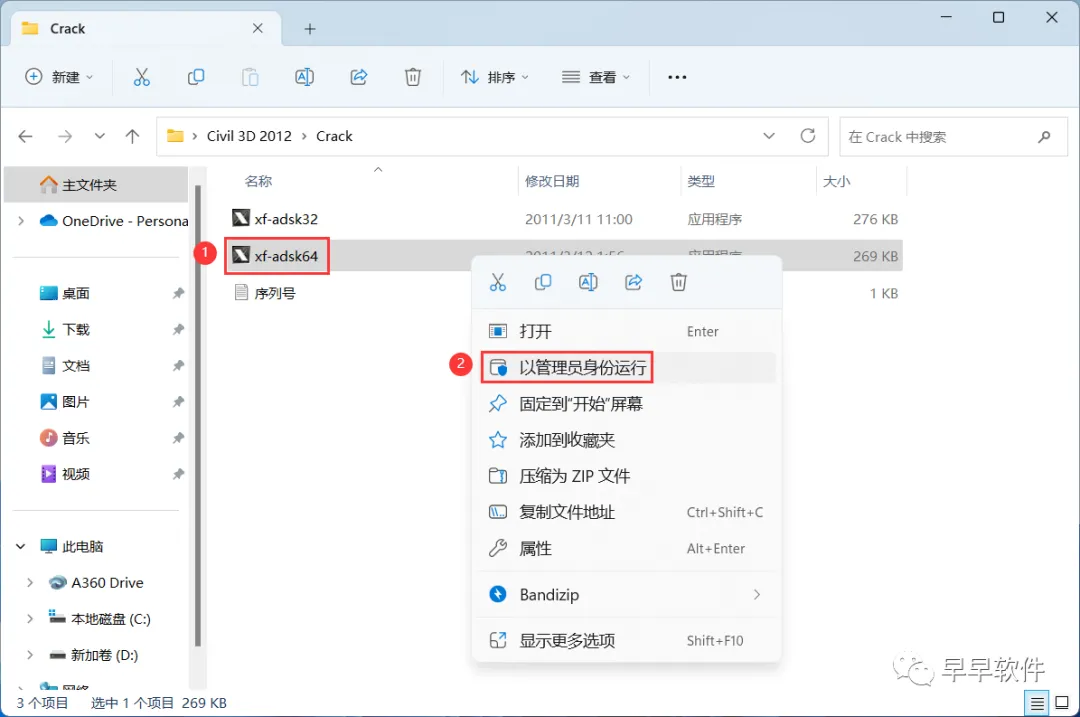This screenshot has height=717, width=1080.
Task: Unpin 桌面 using its pin icon
Action: coord(178,293)
